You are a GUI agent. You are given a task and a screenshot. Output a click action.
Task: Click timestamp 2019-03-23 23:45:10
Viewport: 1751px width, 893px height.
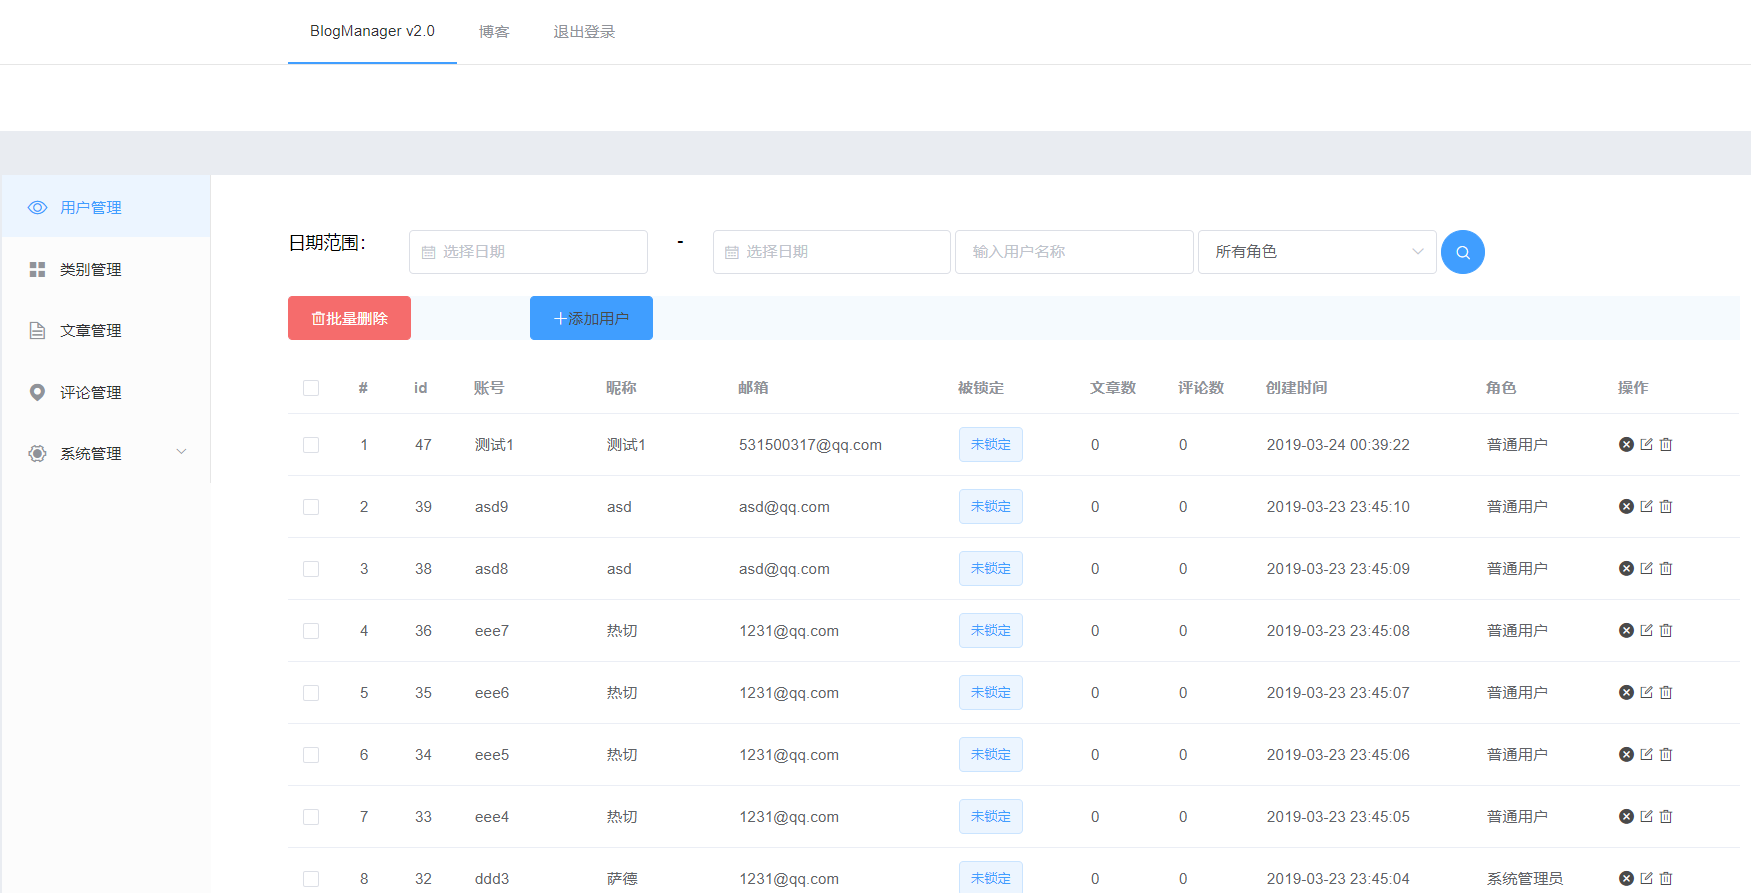tap(1338, 507)
